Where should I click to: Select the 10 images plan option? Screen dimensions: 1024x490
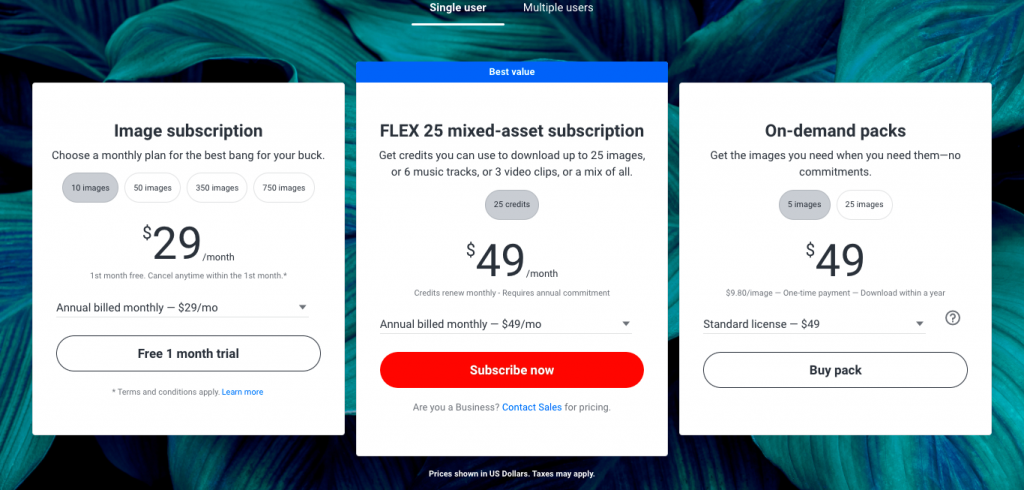point(90,188)
